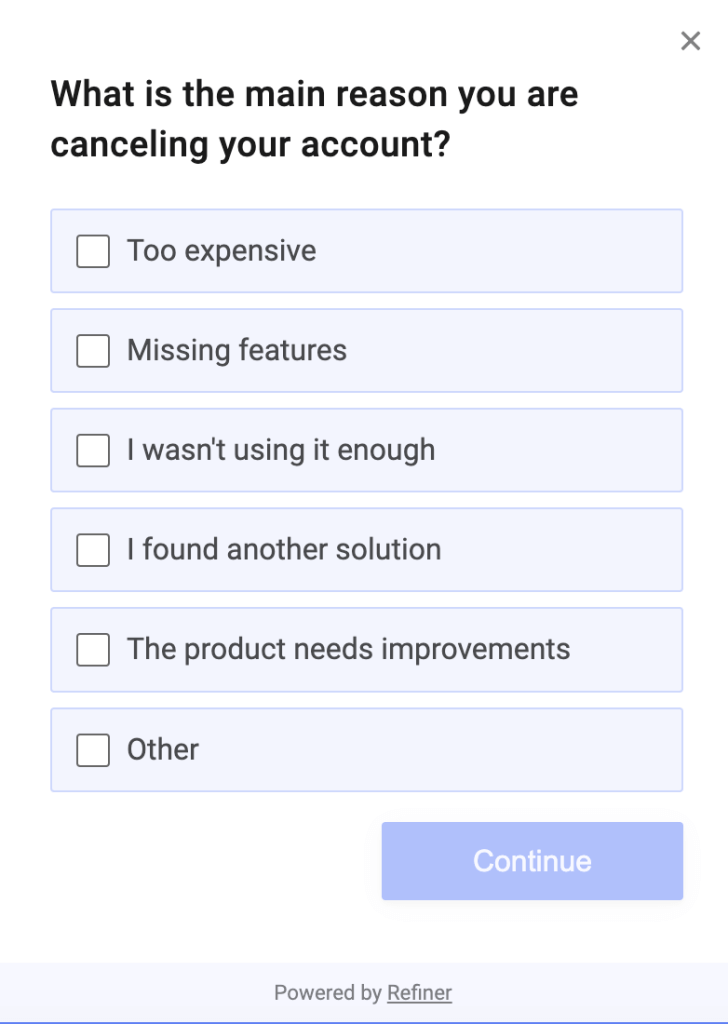Click empty right side of Other option row
The width and height of the screenshot is (728, 1024).
[x=500, y=750]
